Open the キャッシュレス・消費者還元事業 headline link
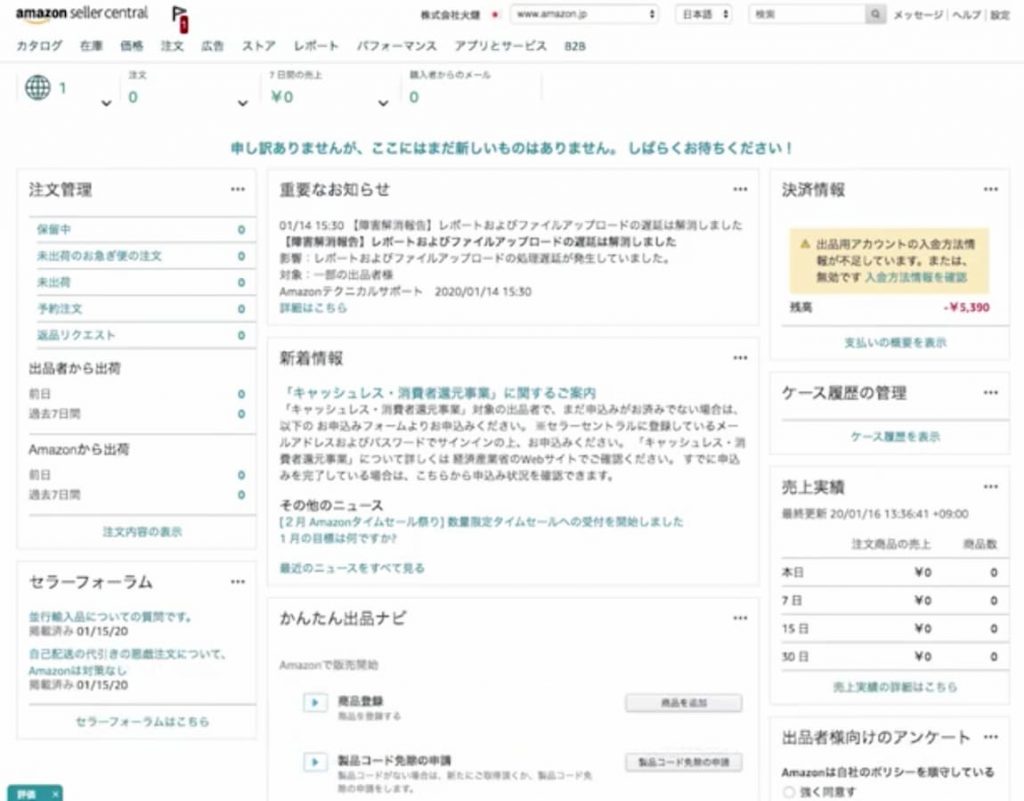Viewport: 1024px width, 801px height. coord(438,393)
